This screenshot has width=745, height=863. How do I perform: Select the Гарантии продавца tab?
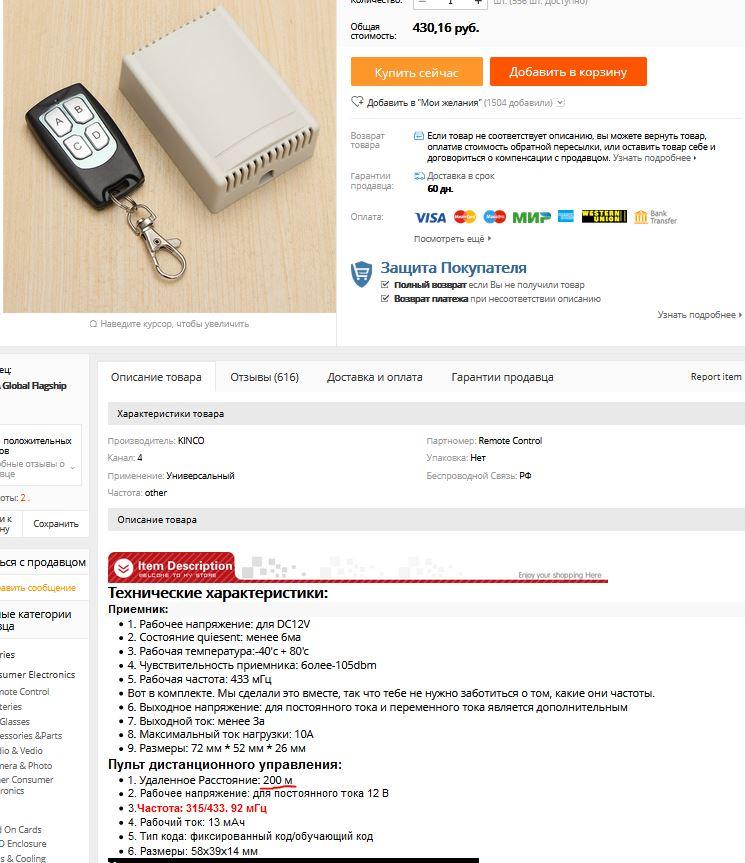click(x=502, y=377)
